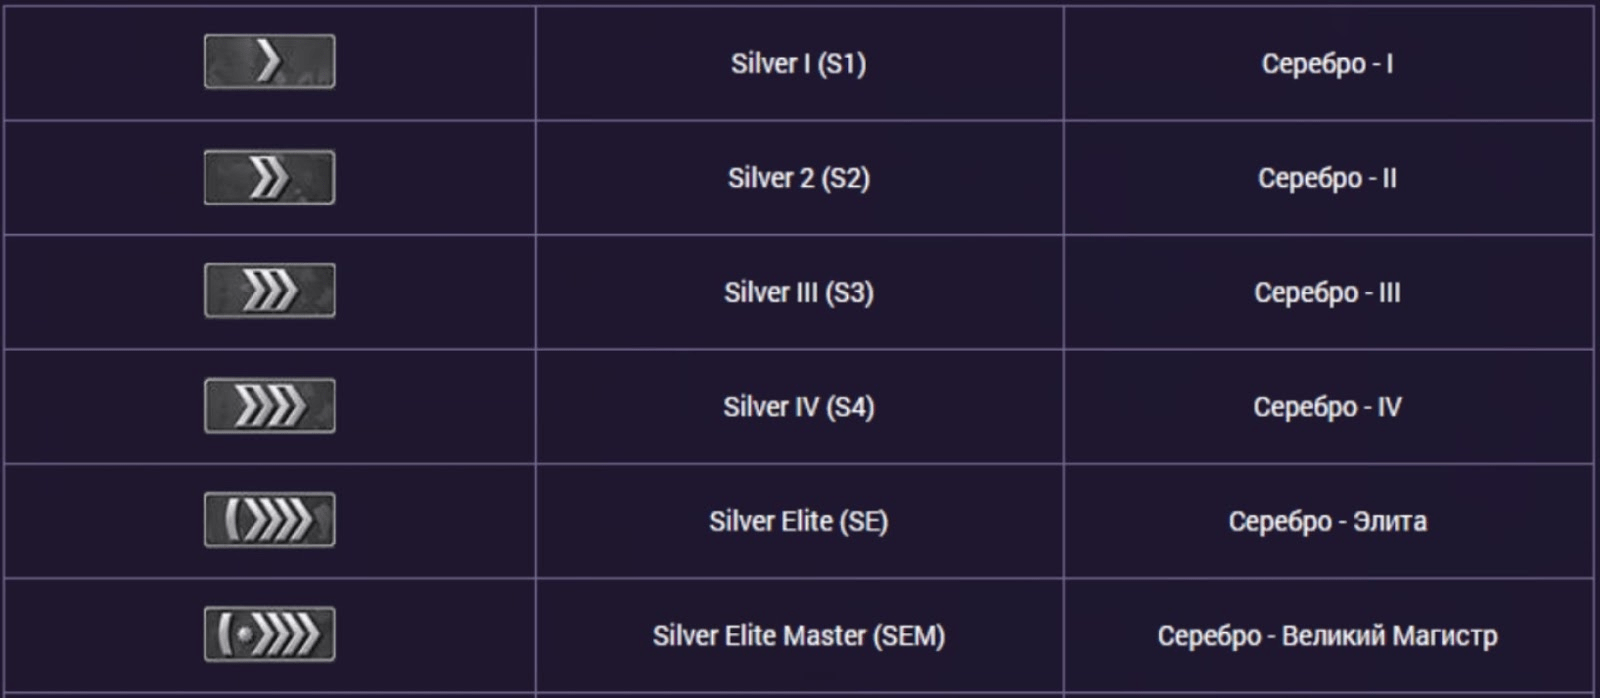Click the Silver I single-chevron rank badge
Screen dimensions: 1600x698
[270, 62]
